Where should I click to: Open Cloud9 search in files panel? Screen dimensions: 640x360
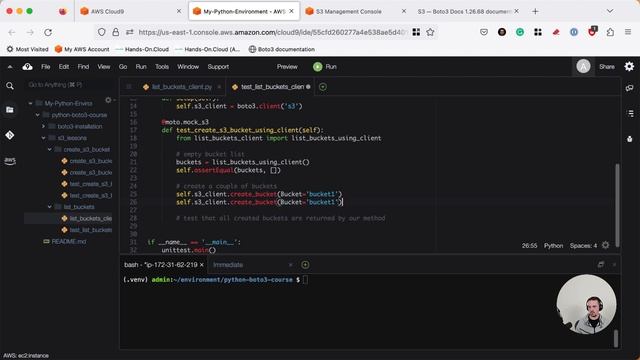(x=10, y=86)
